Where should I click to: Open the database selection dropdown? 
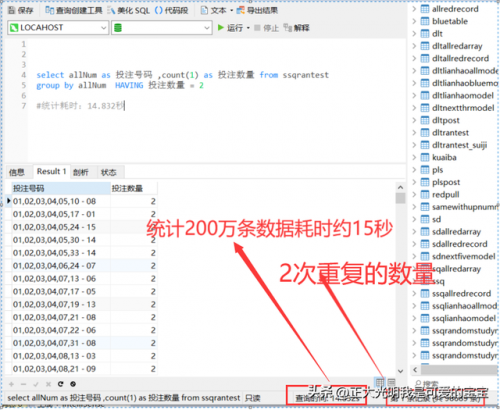(162, 28)
